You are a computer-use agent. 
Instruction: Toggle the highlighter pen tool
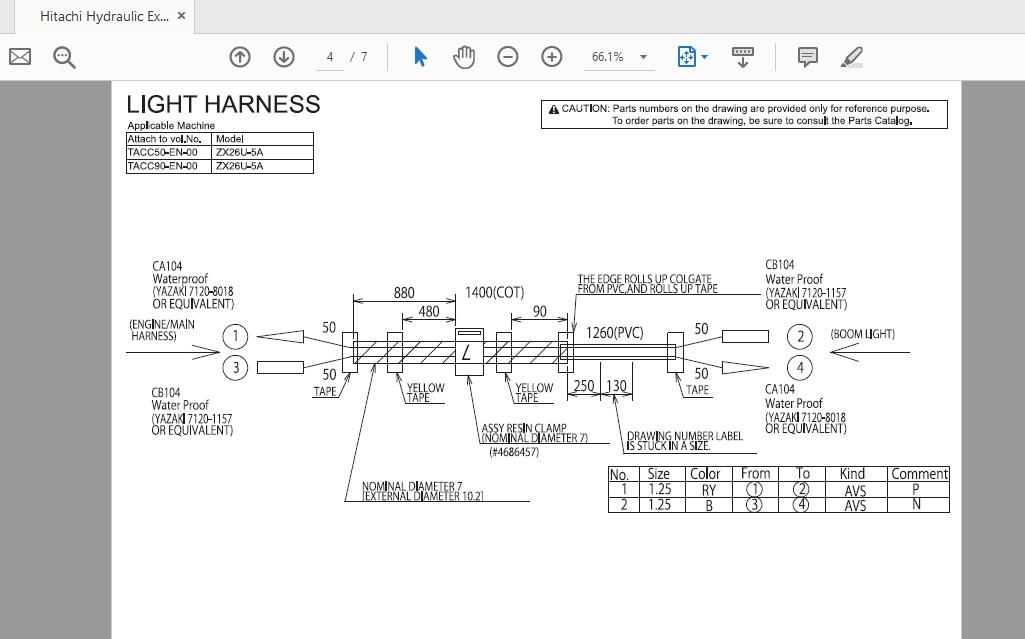[x=852, y=57]
